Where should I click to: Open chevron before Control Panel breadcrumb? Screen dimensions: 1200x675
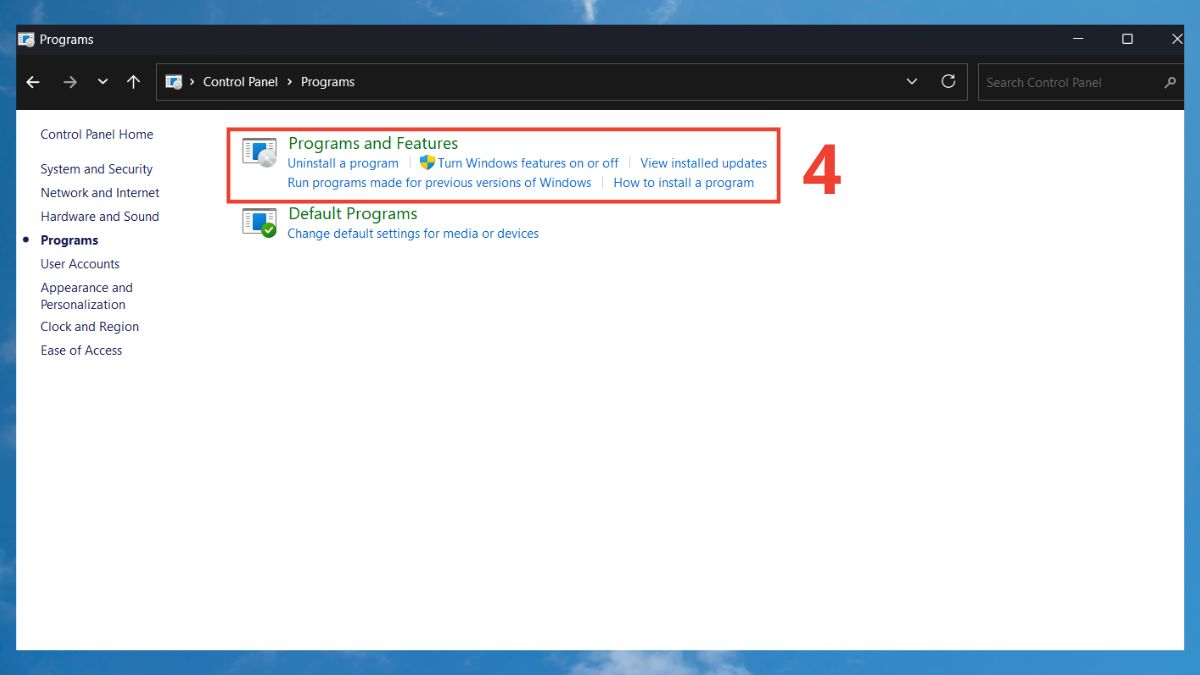pos(192,82)
